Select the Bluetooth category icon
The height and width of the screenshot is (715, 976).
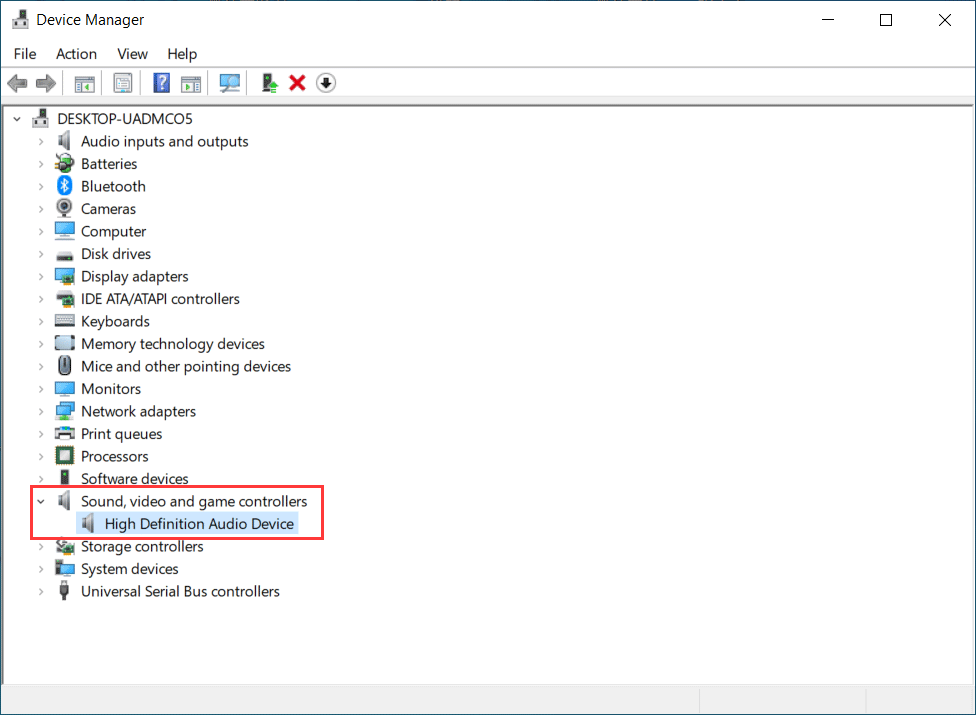(x=65, y=186)
